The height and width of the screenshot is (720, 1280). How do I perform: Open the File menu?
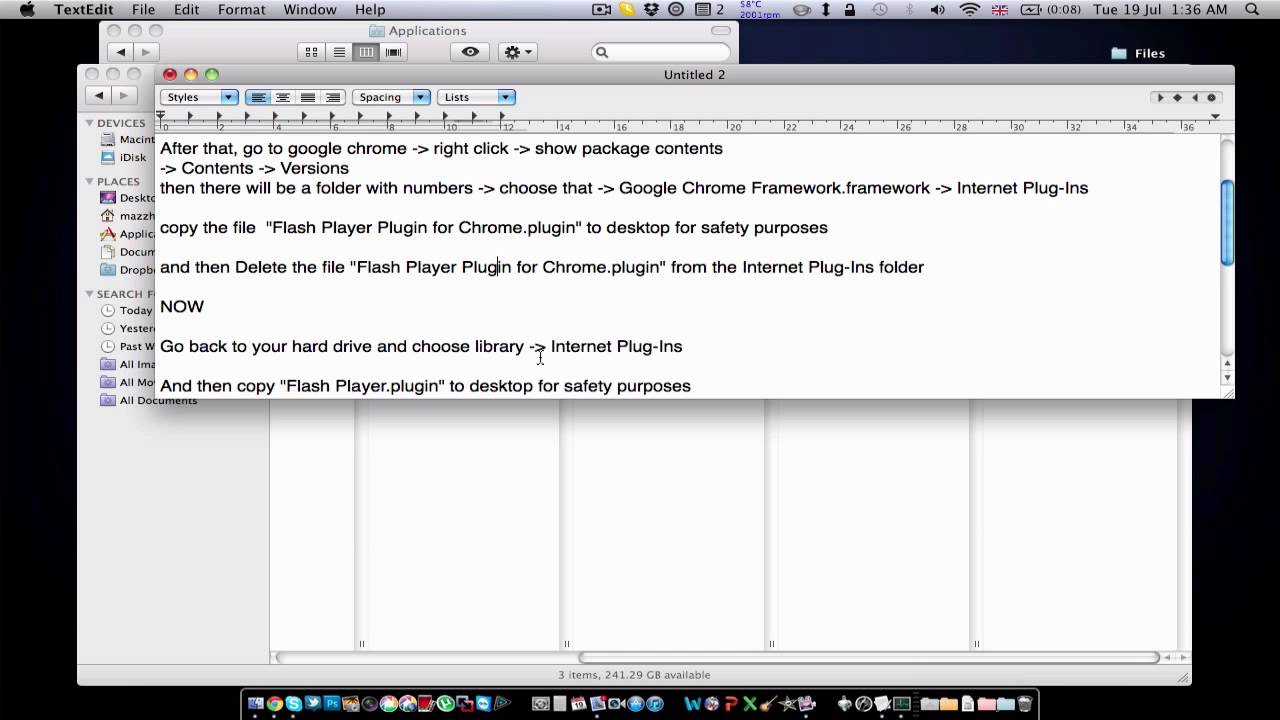click(x=143, y=10)
